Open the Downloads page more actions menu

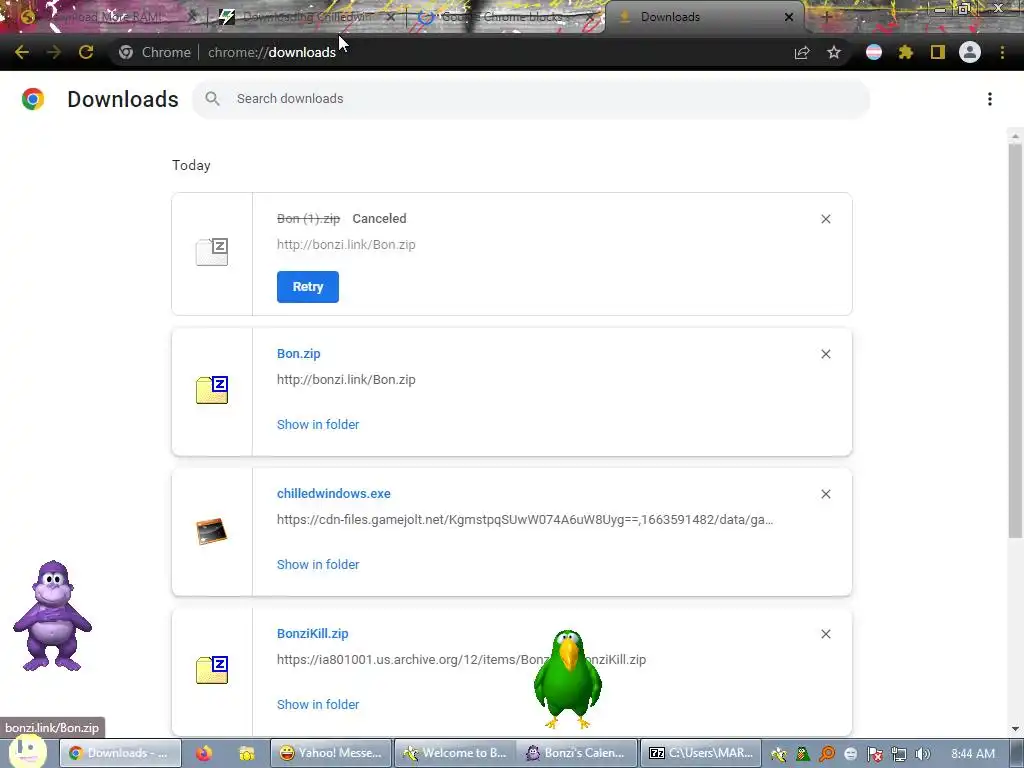(990, 99)
